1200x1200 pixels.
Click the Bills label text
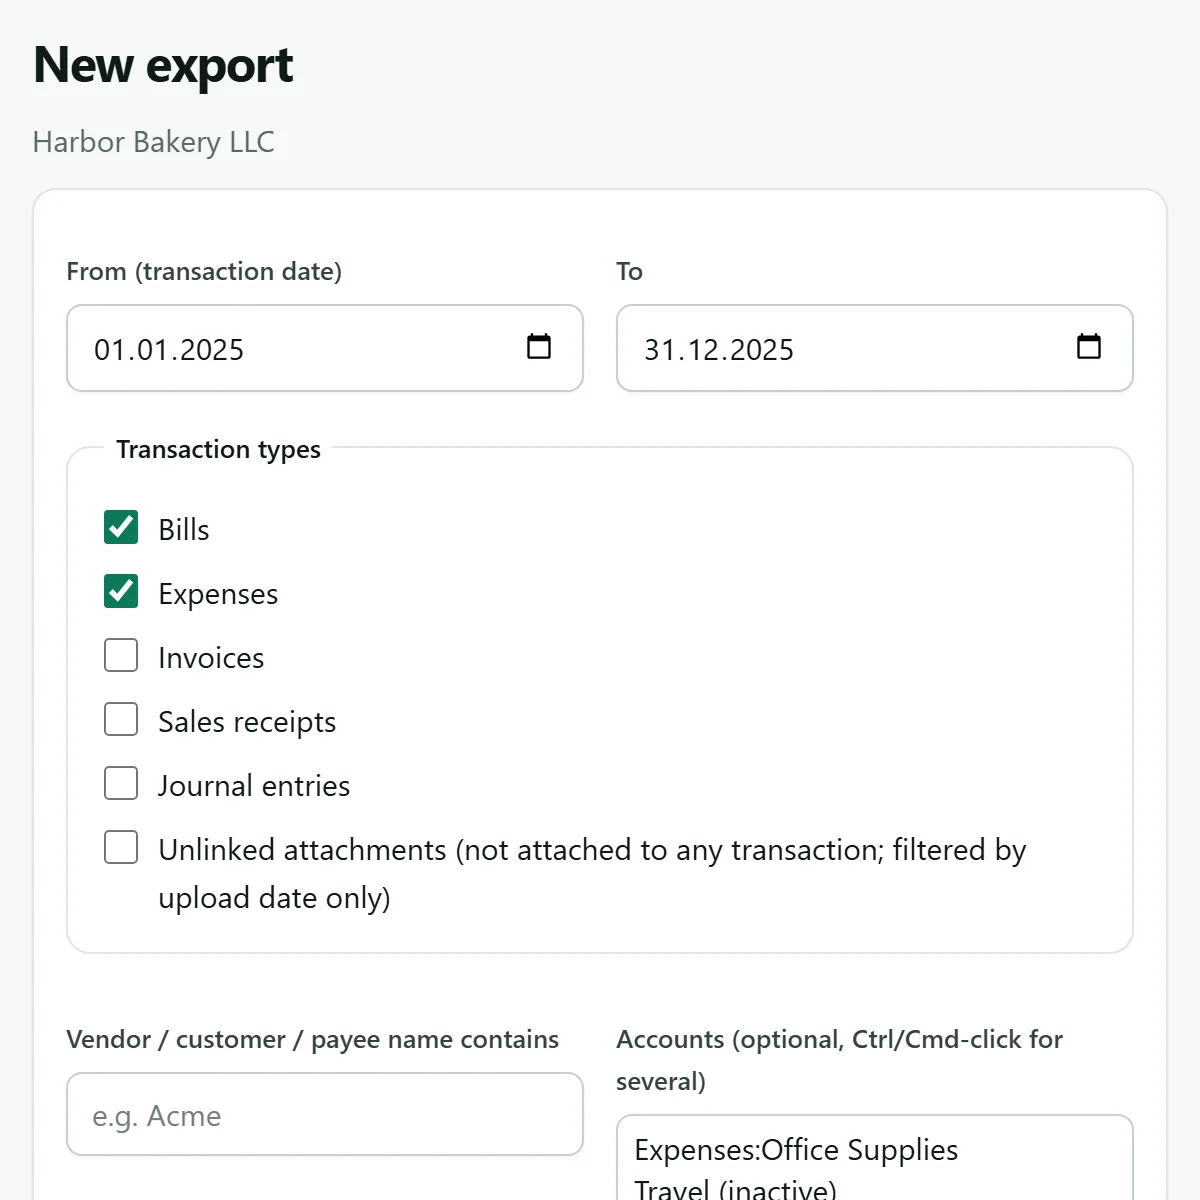184,530
